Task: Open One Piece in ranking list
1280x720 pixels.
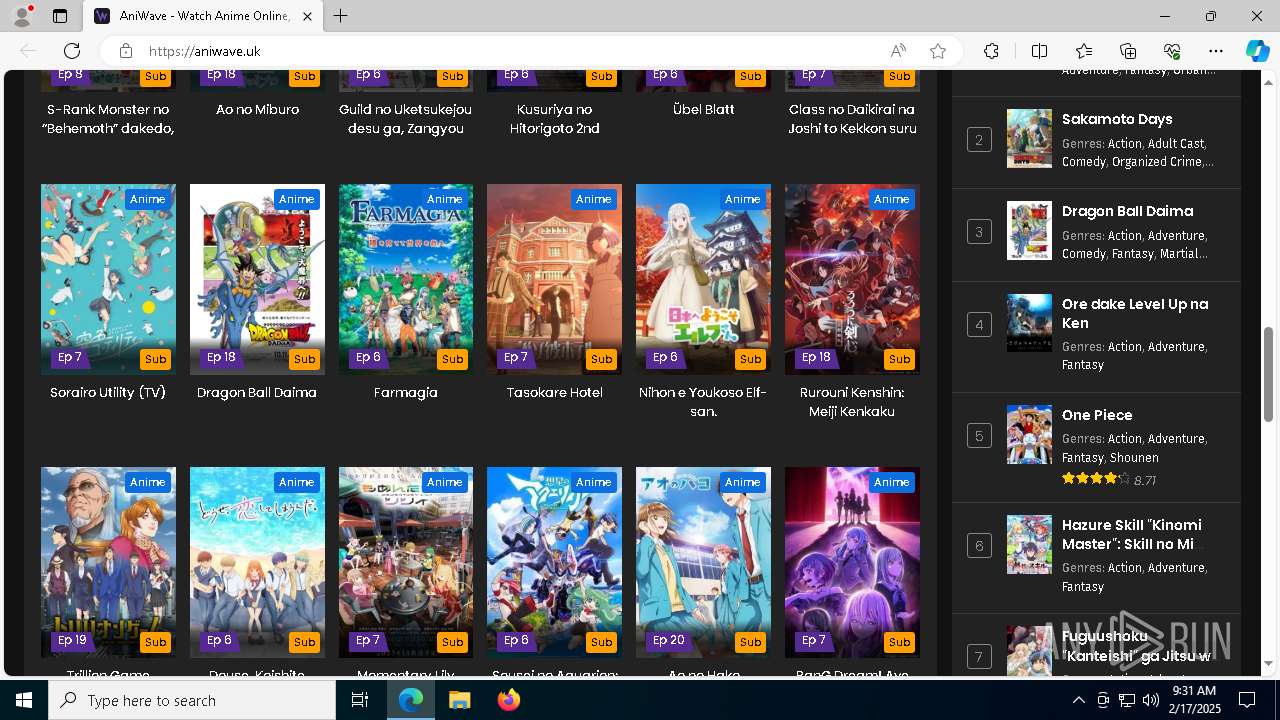Action: click(x=1097, y=415)
